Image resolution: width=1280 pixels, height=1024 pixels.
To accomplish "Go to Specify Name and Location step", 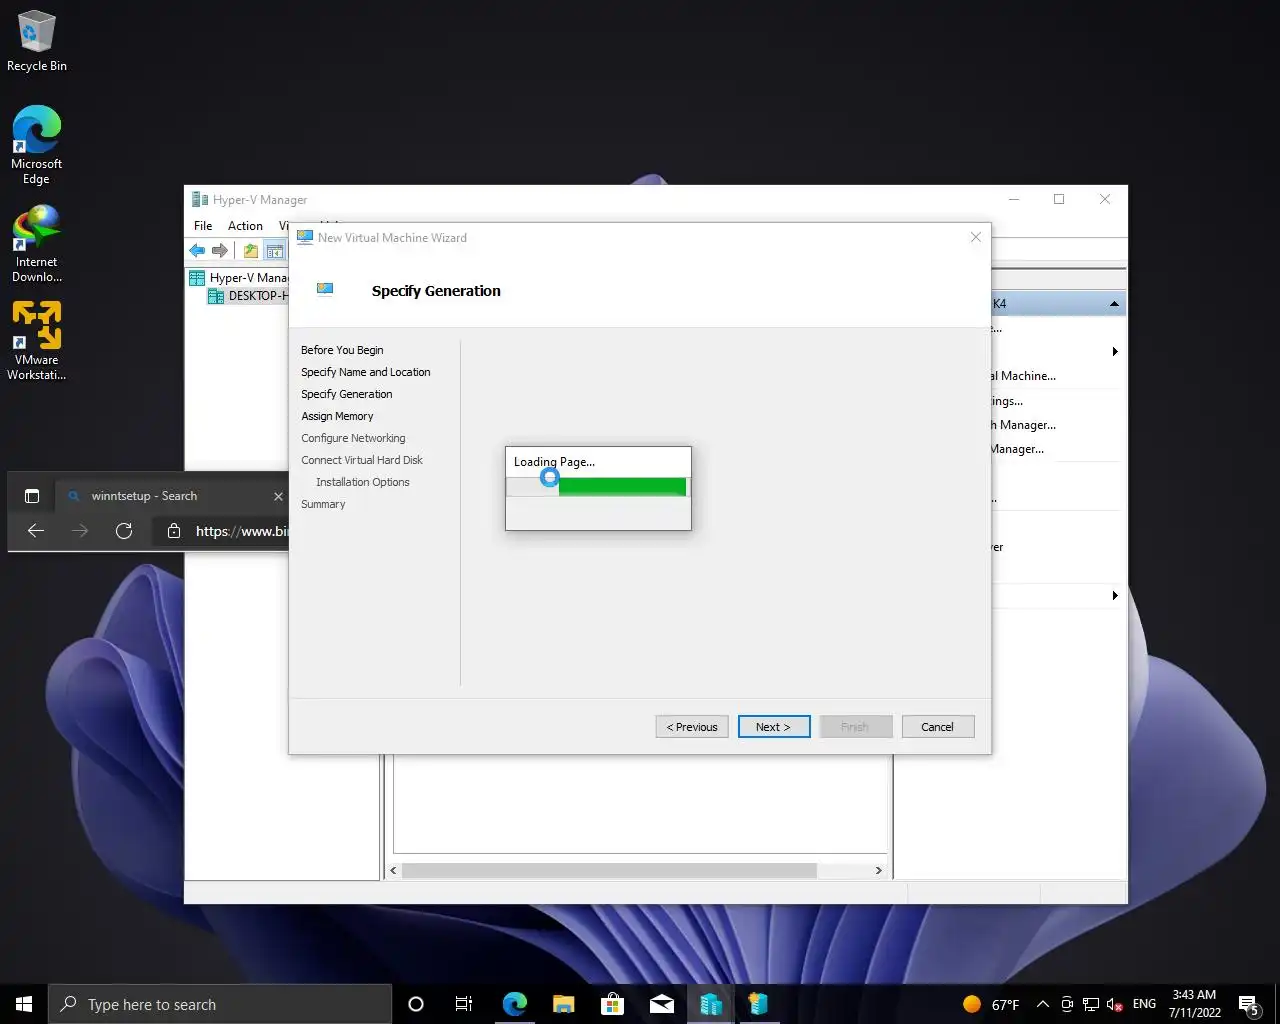I will [x=366, y=372].
